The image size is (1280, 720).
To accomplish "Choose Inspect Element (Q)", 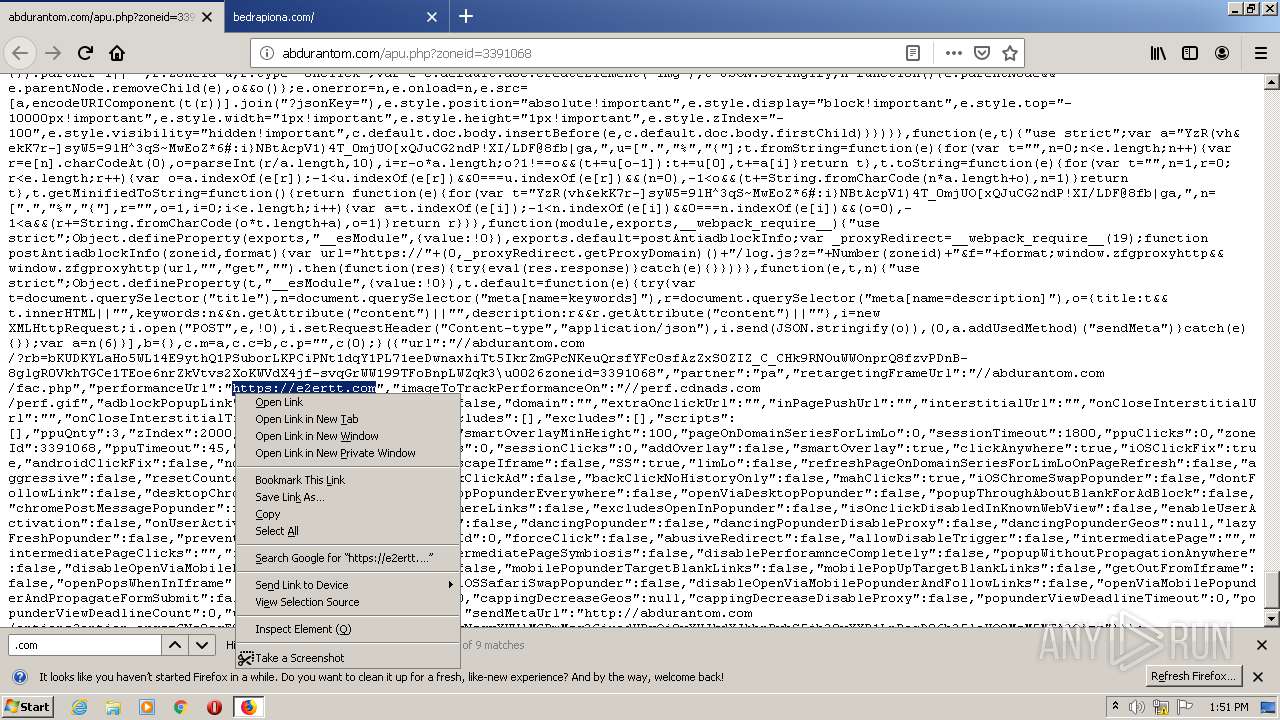I will (x=347, y=629).
